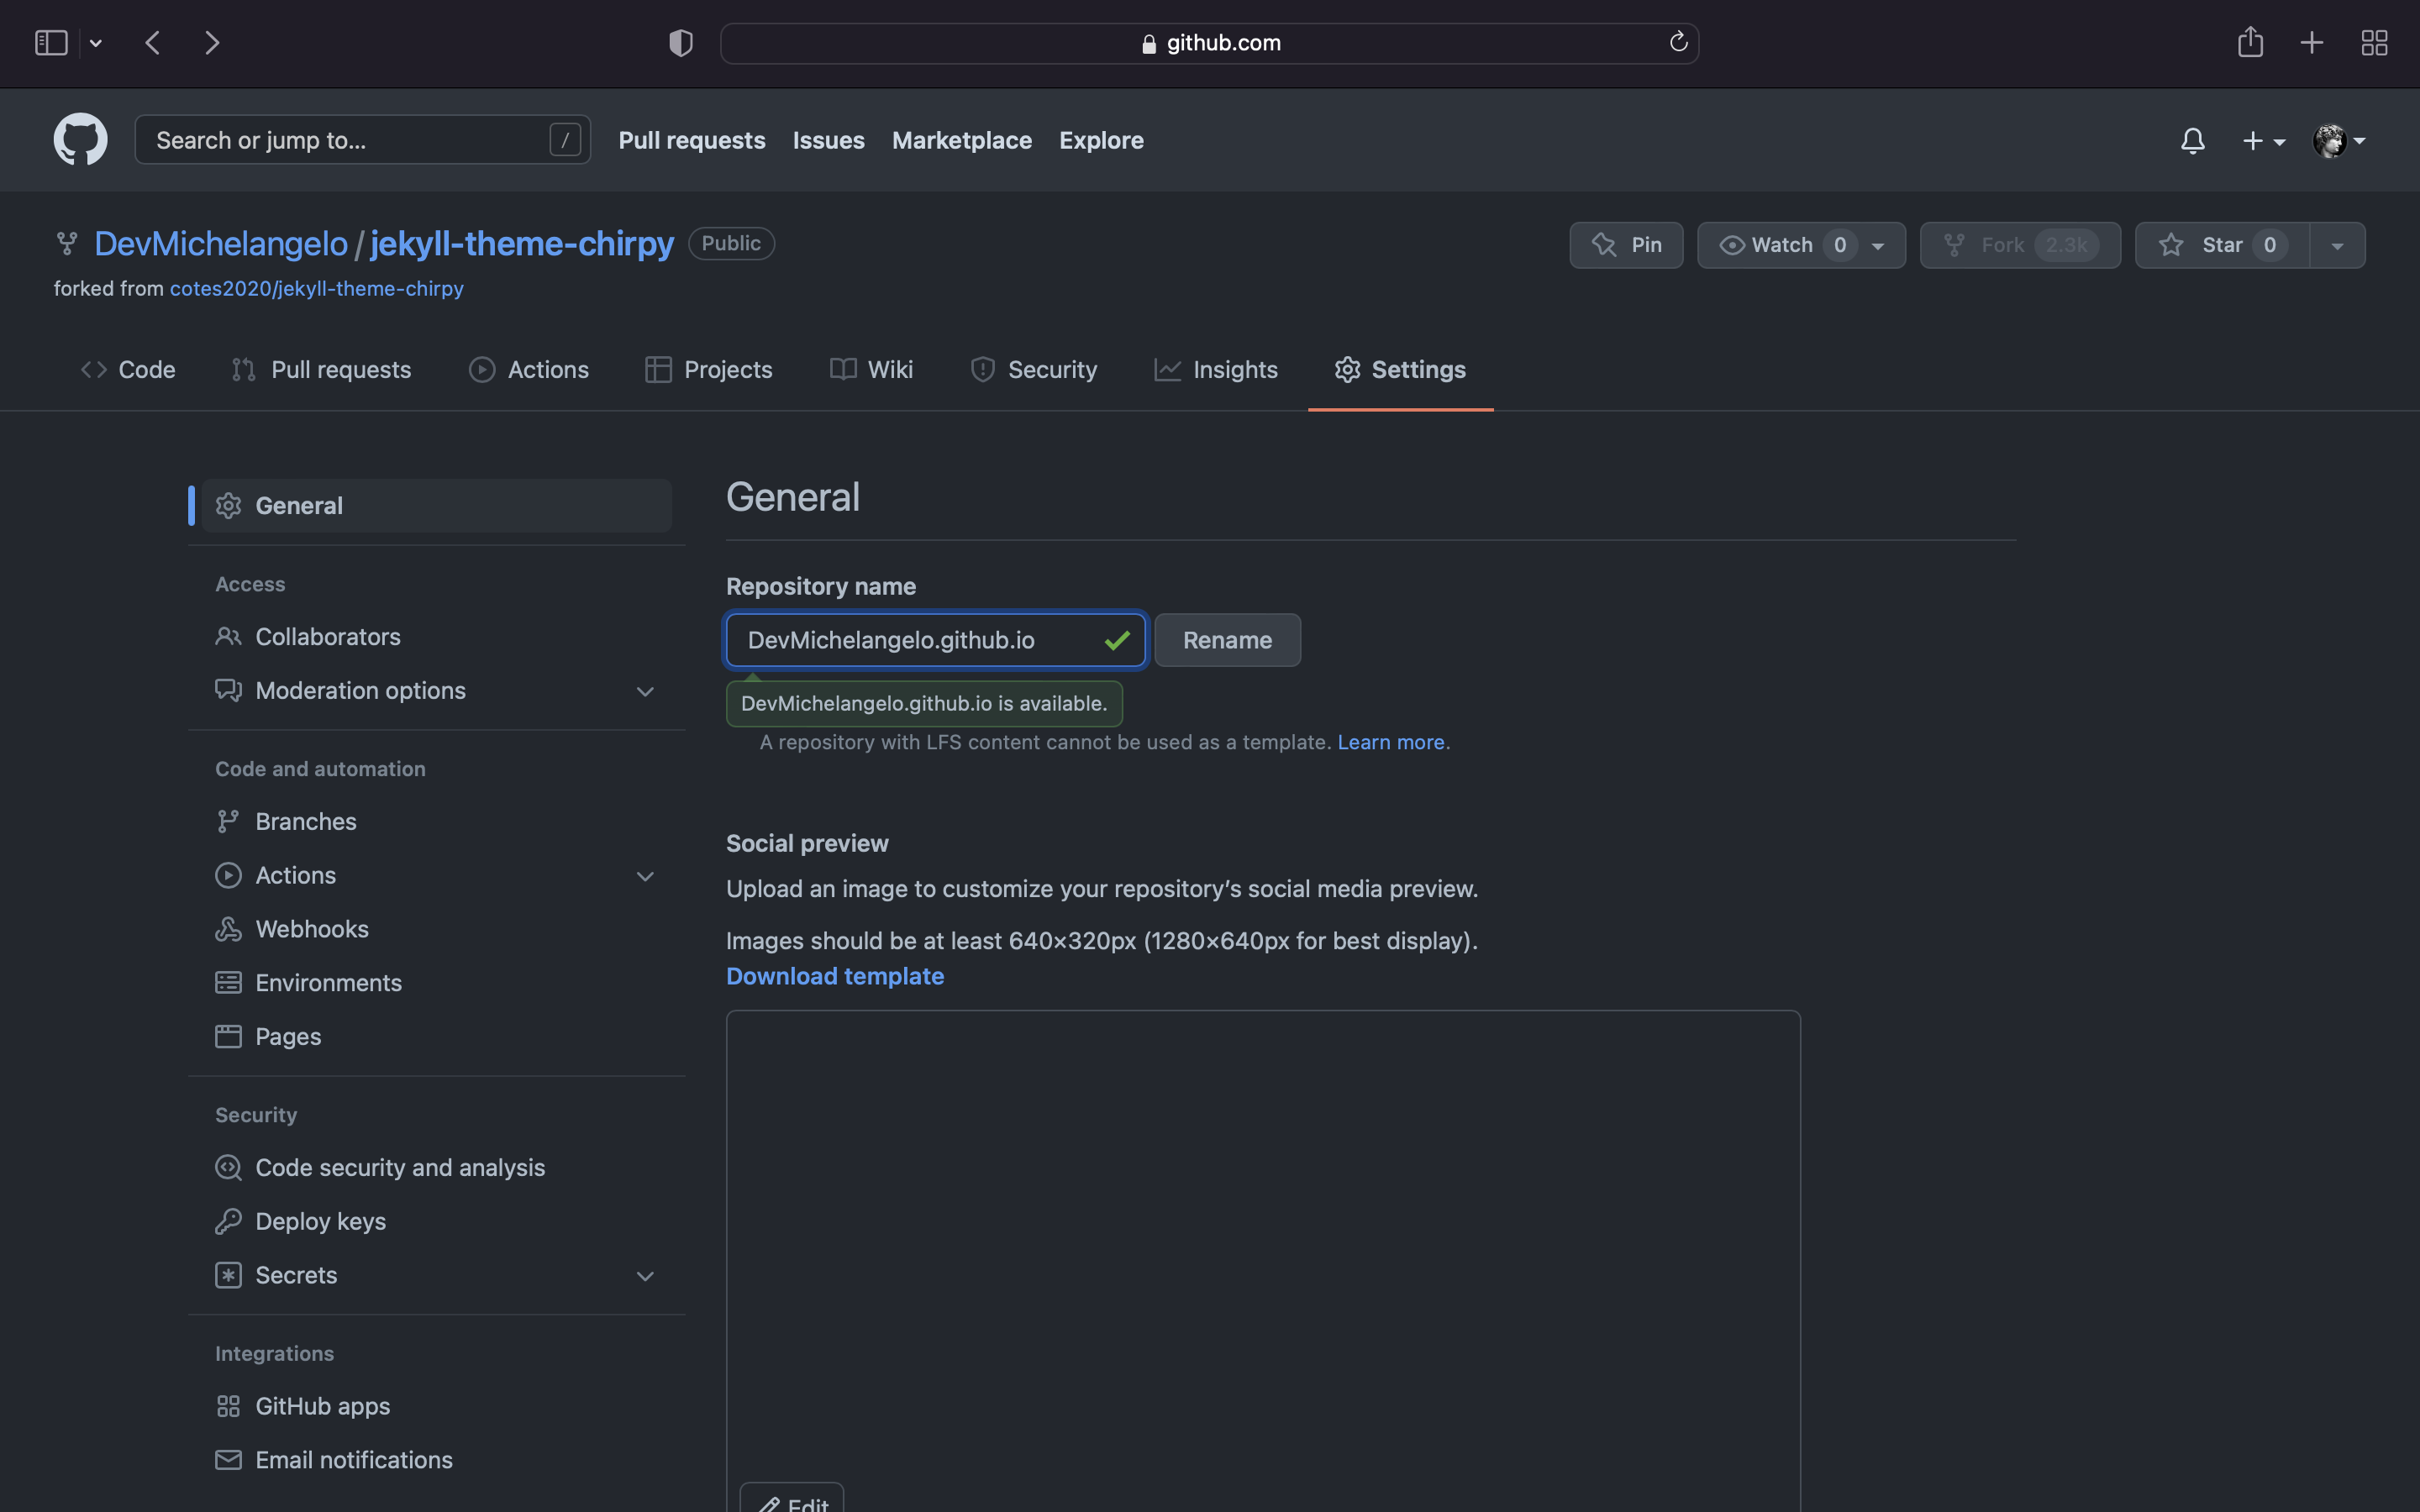Click Safari's share icon
Image resolution: width=2420 pixels, height=1512 pixels.
[2250, 42]
